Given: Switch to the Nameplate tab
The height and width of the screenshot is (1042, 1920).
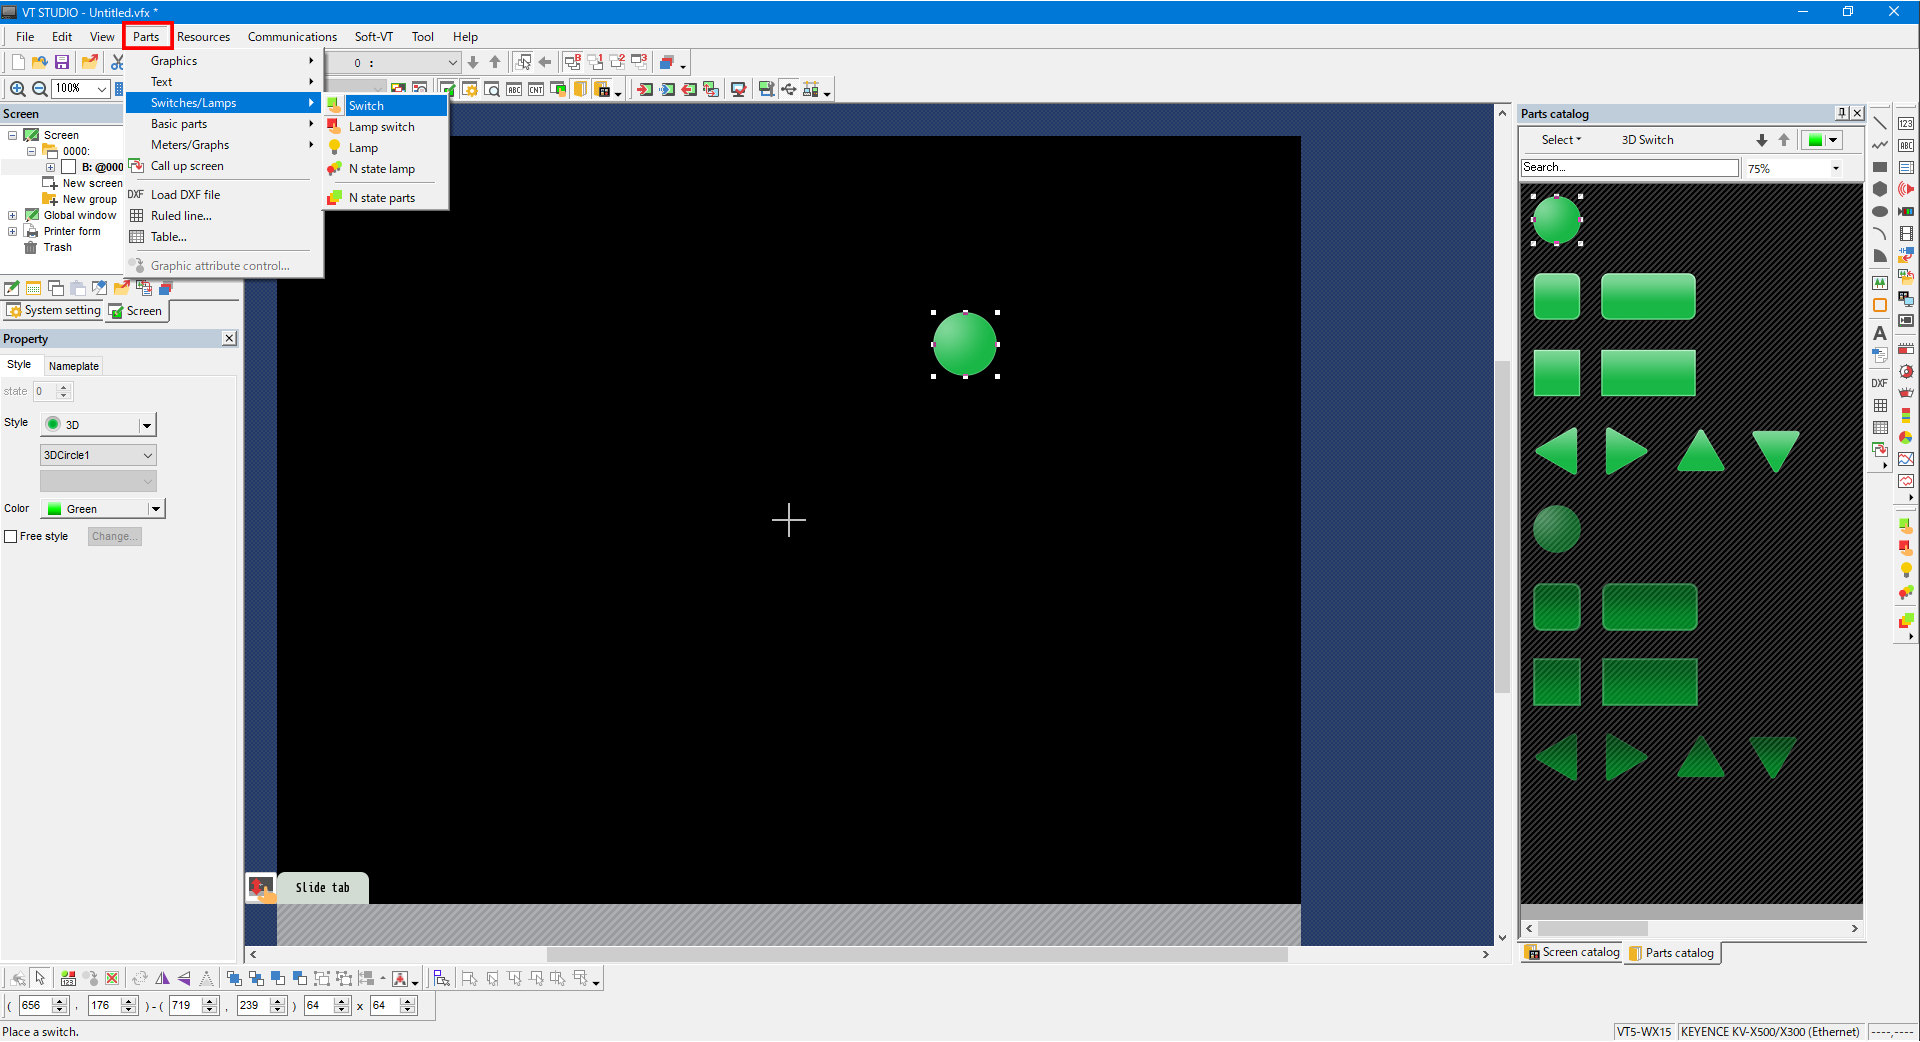Looking at the screenshot, I should click(74, 366).
